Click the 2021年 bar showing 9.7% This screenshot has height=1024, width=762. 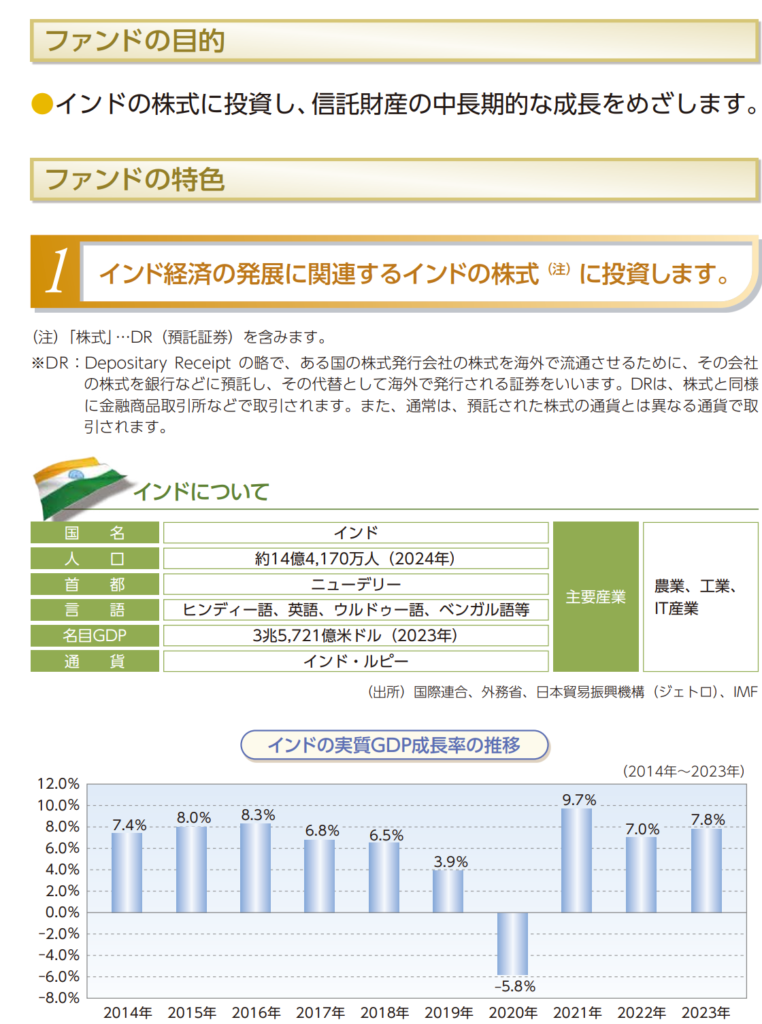pyautogui.click(x=577, y=860)
